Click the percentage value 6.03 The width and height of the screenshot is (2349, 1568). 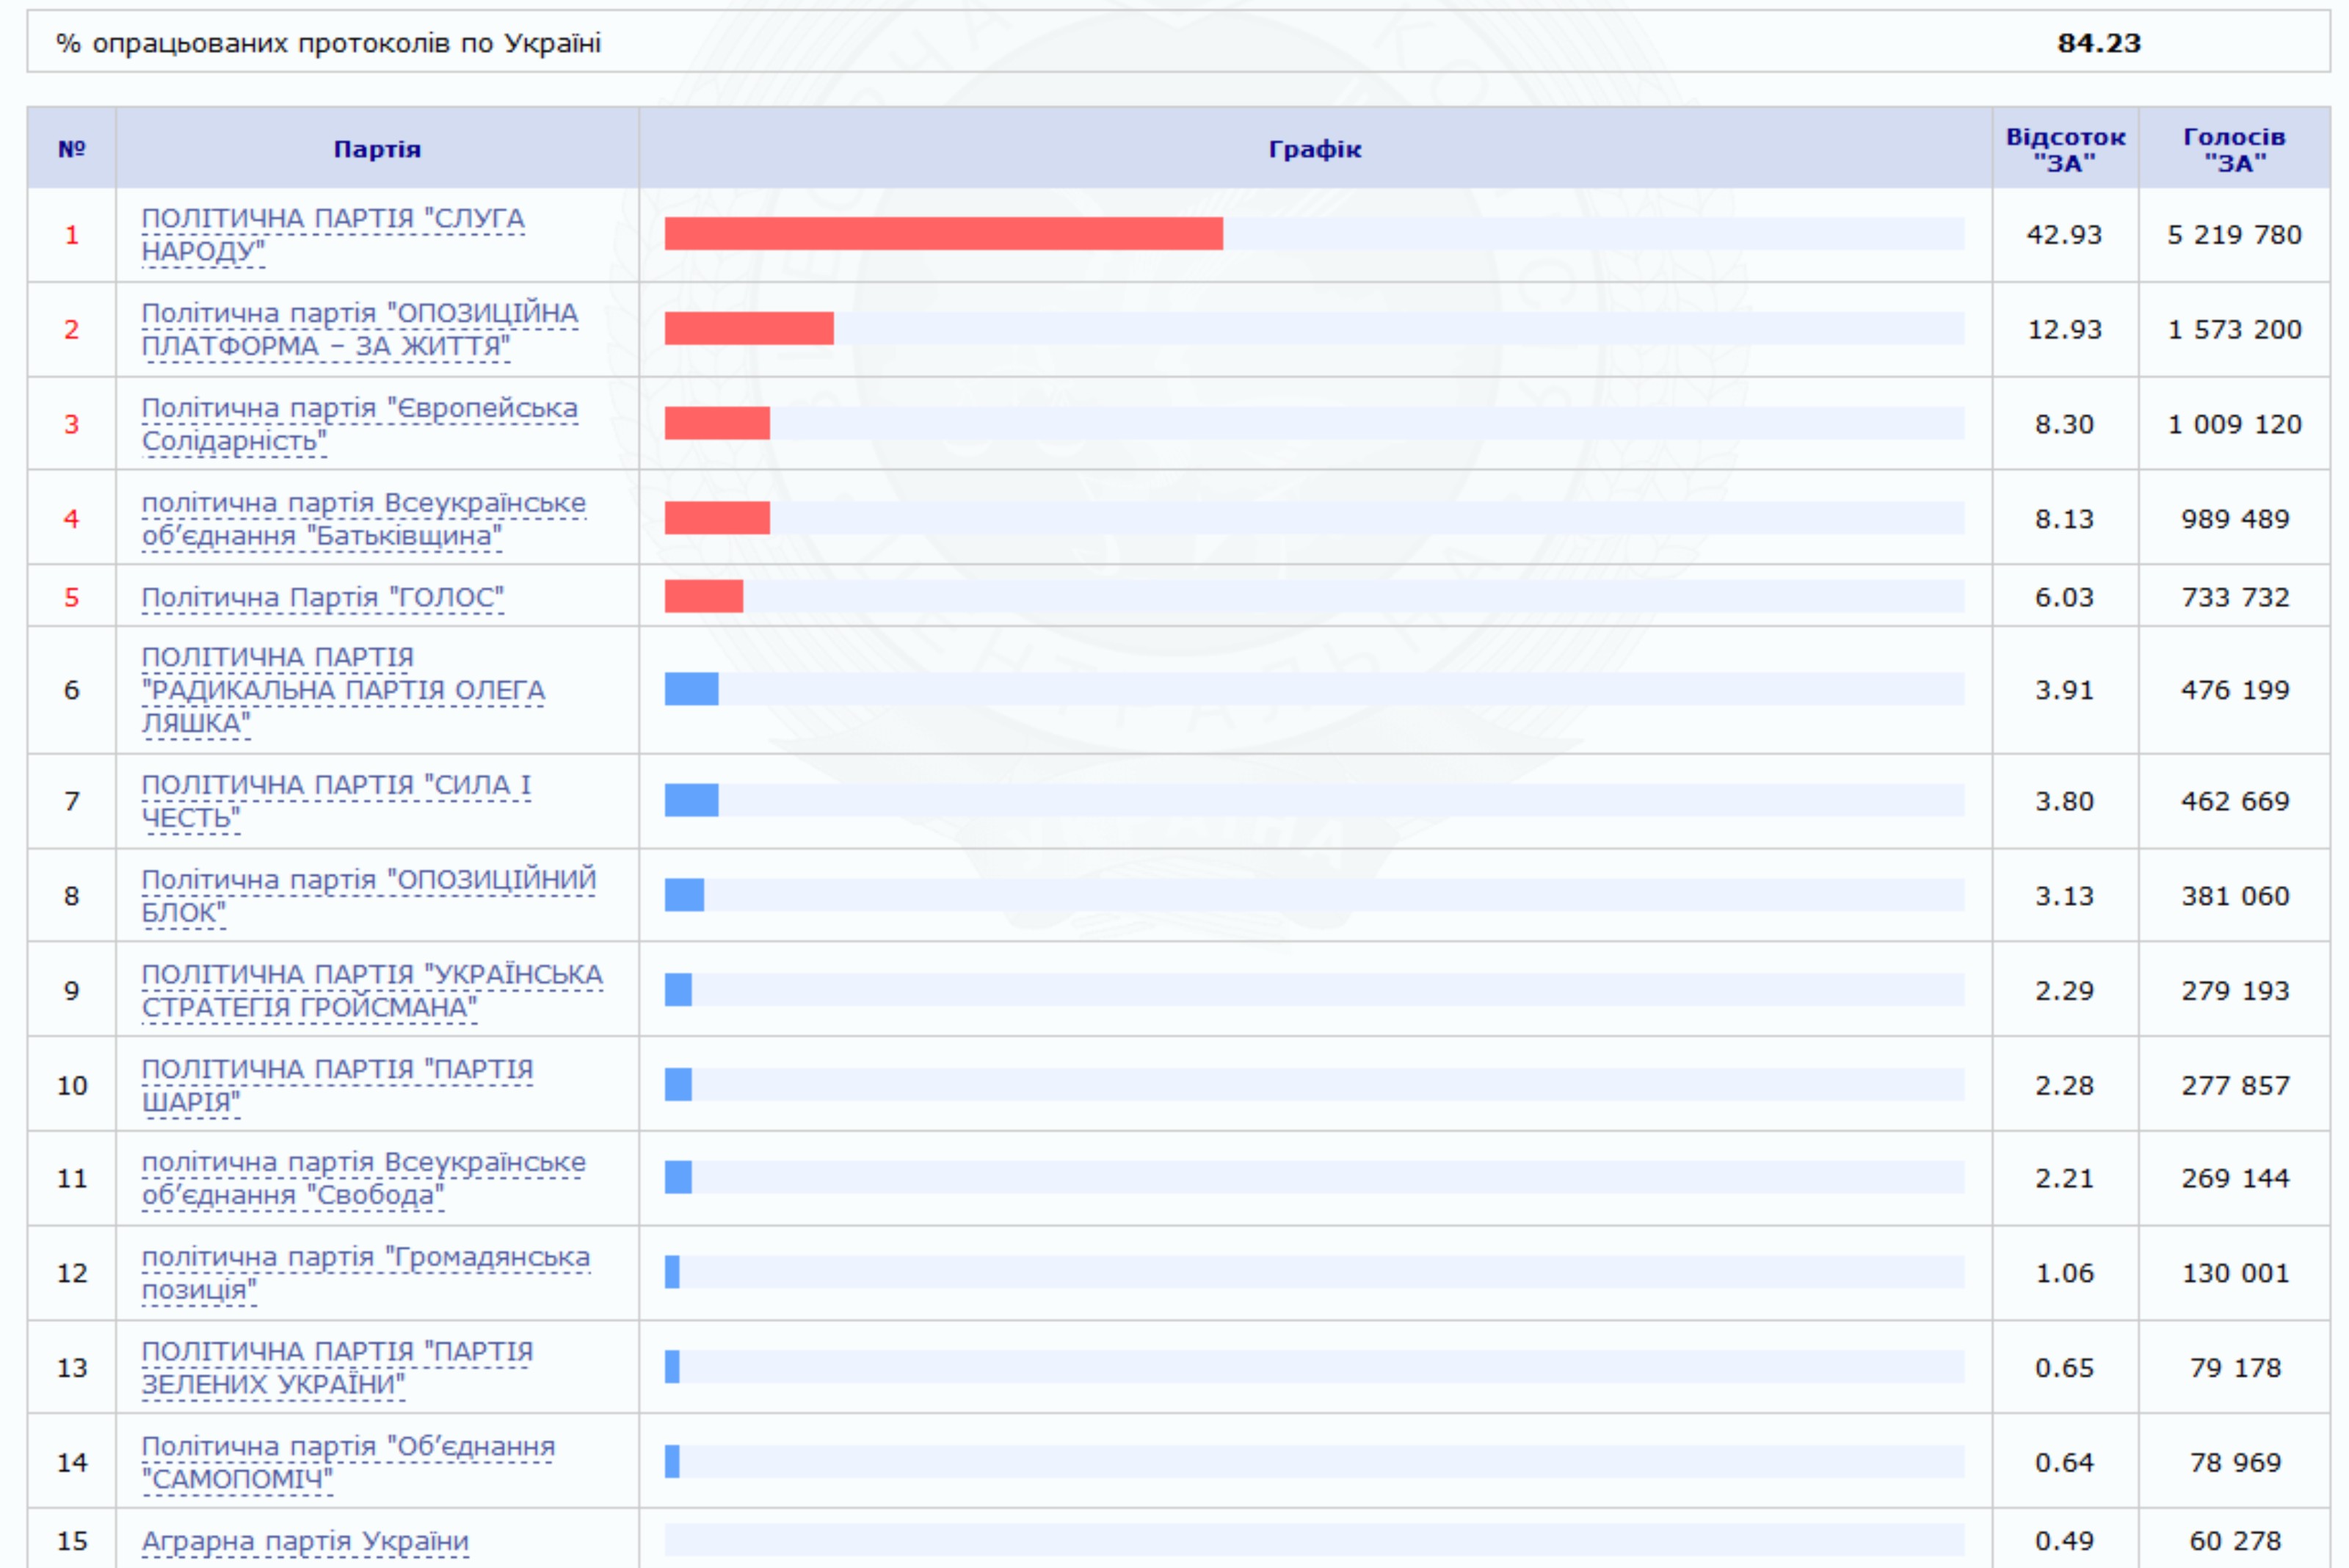pos(2065,598)
